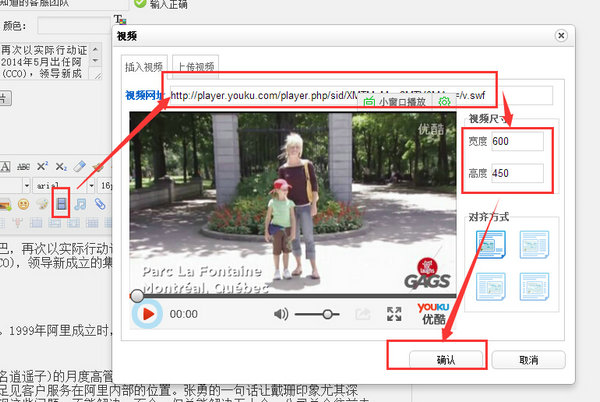Click the 00:00 time label
Viewport: 600px width, 402px height.
(x=184, y=314)
